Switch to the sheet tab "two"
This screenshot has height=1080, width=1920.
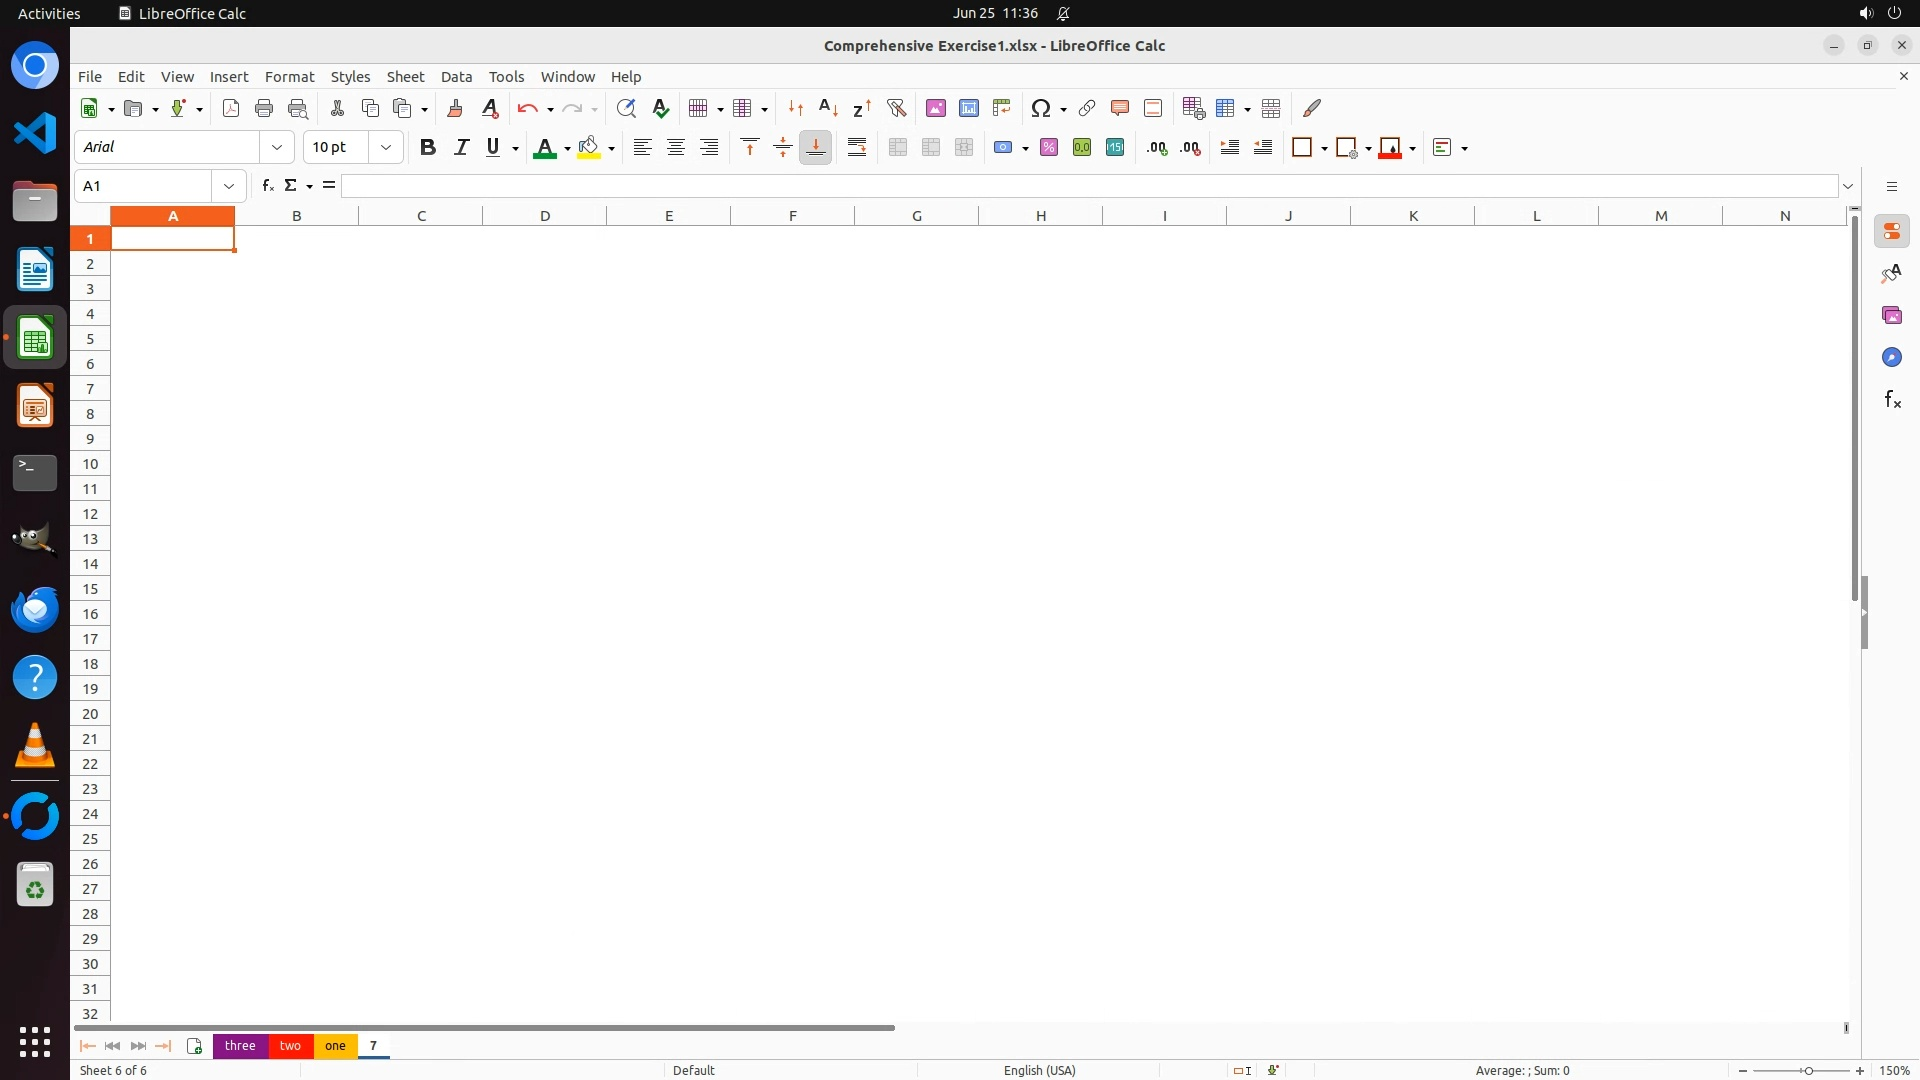290,1046
